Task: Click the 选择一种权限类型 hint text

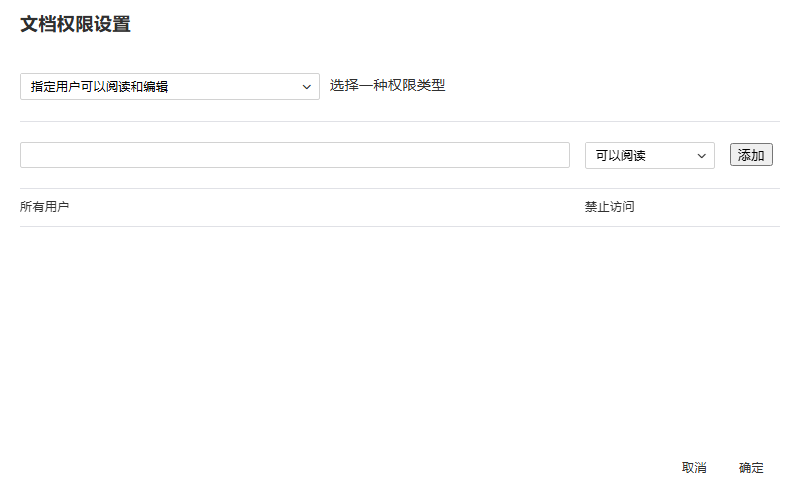Action: pos(387,86)
